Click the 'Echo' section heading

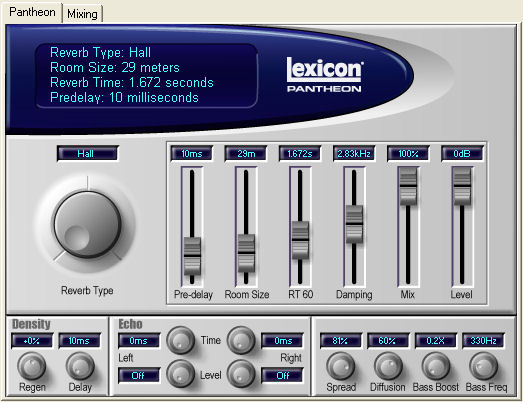coord(130,324)
